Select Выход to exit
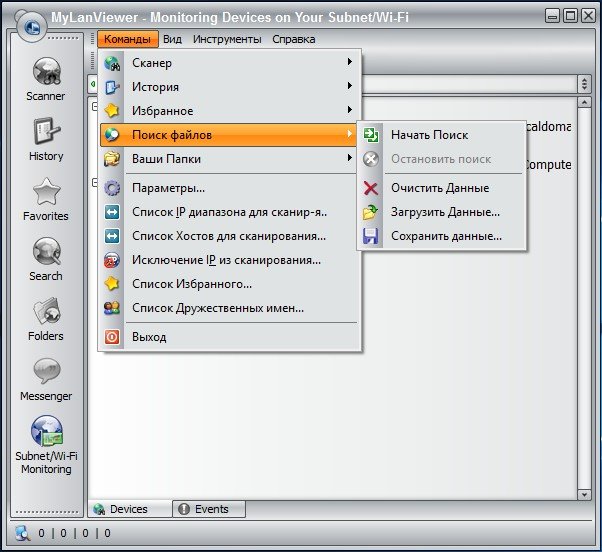Screen dimensions: 602x552 [x=230, y=337]
